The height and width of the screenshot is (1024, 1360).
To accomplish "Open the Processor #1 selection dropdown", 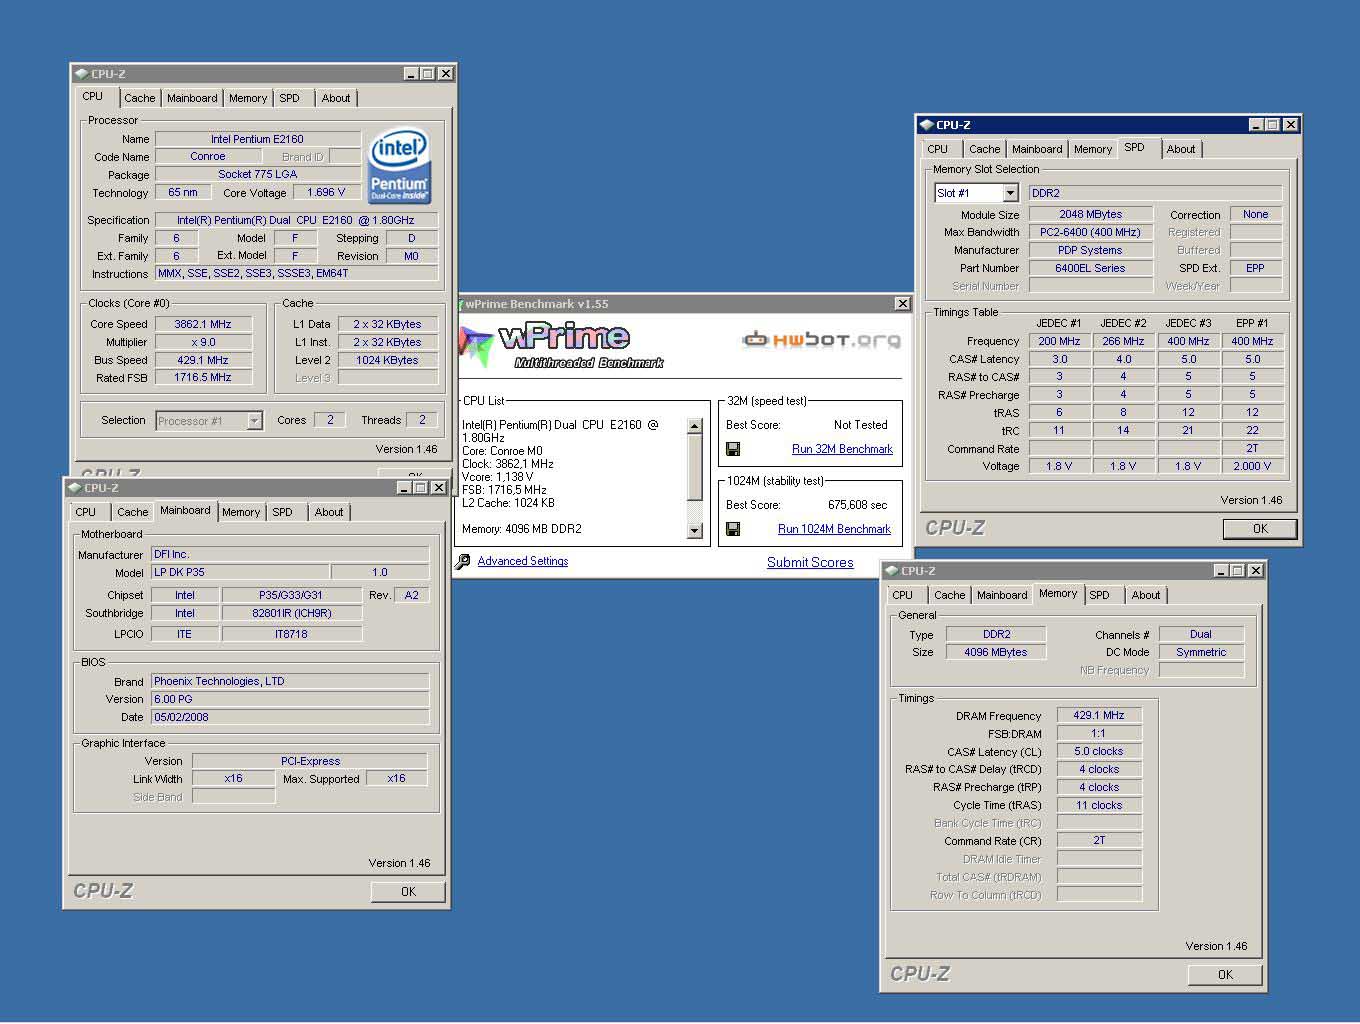I will coord(254,421).
